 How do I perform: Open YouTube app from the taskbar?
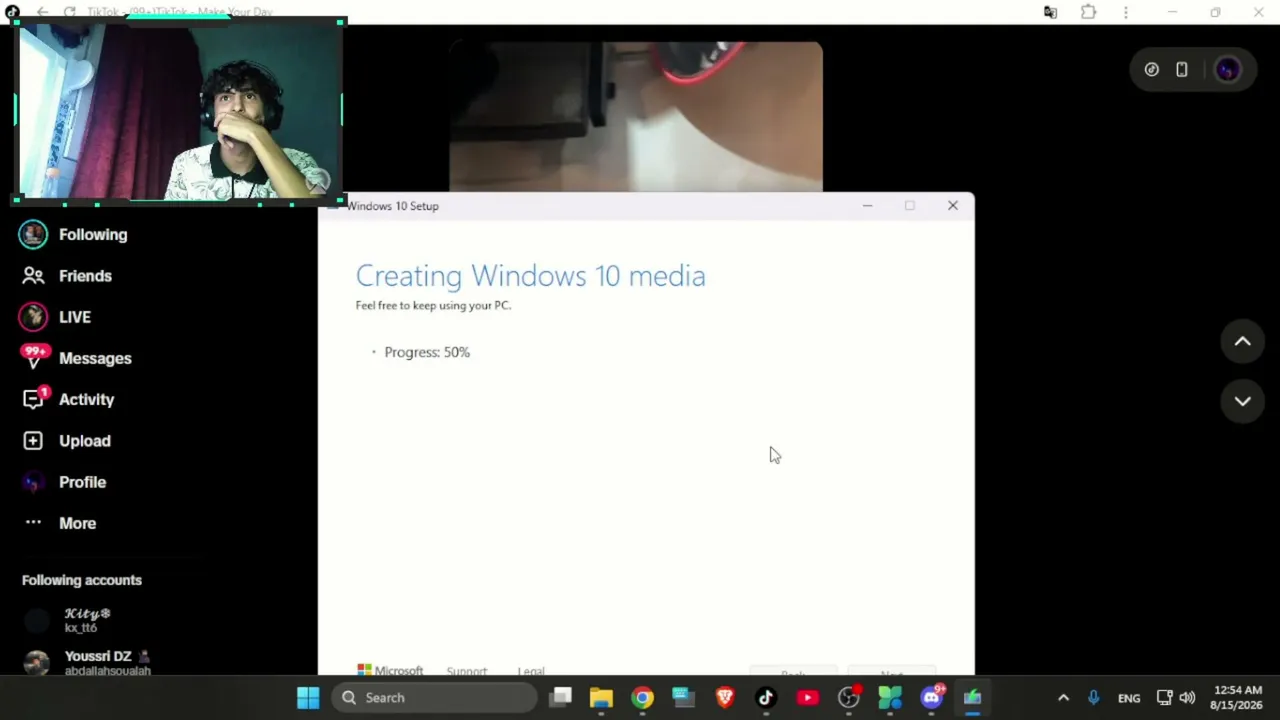(807, 697)
